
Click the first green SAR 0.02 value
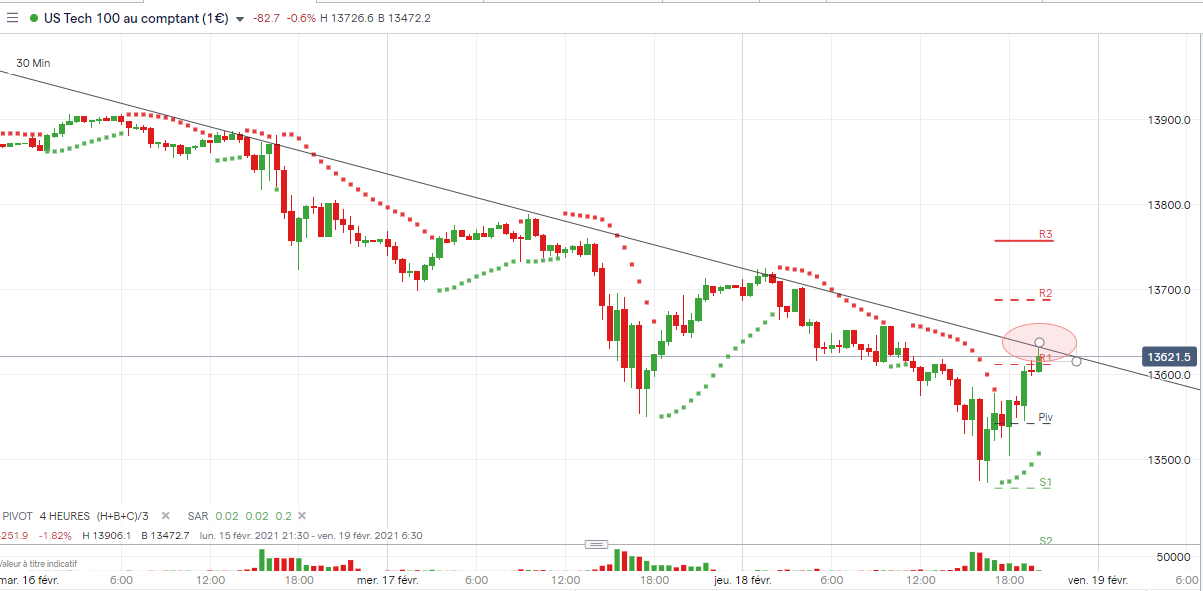click(x=227, y=516)
